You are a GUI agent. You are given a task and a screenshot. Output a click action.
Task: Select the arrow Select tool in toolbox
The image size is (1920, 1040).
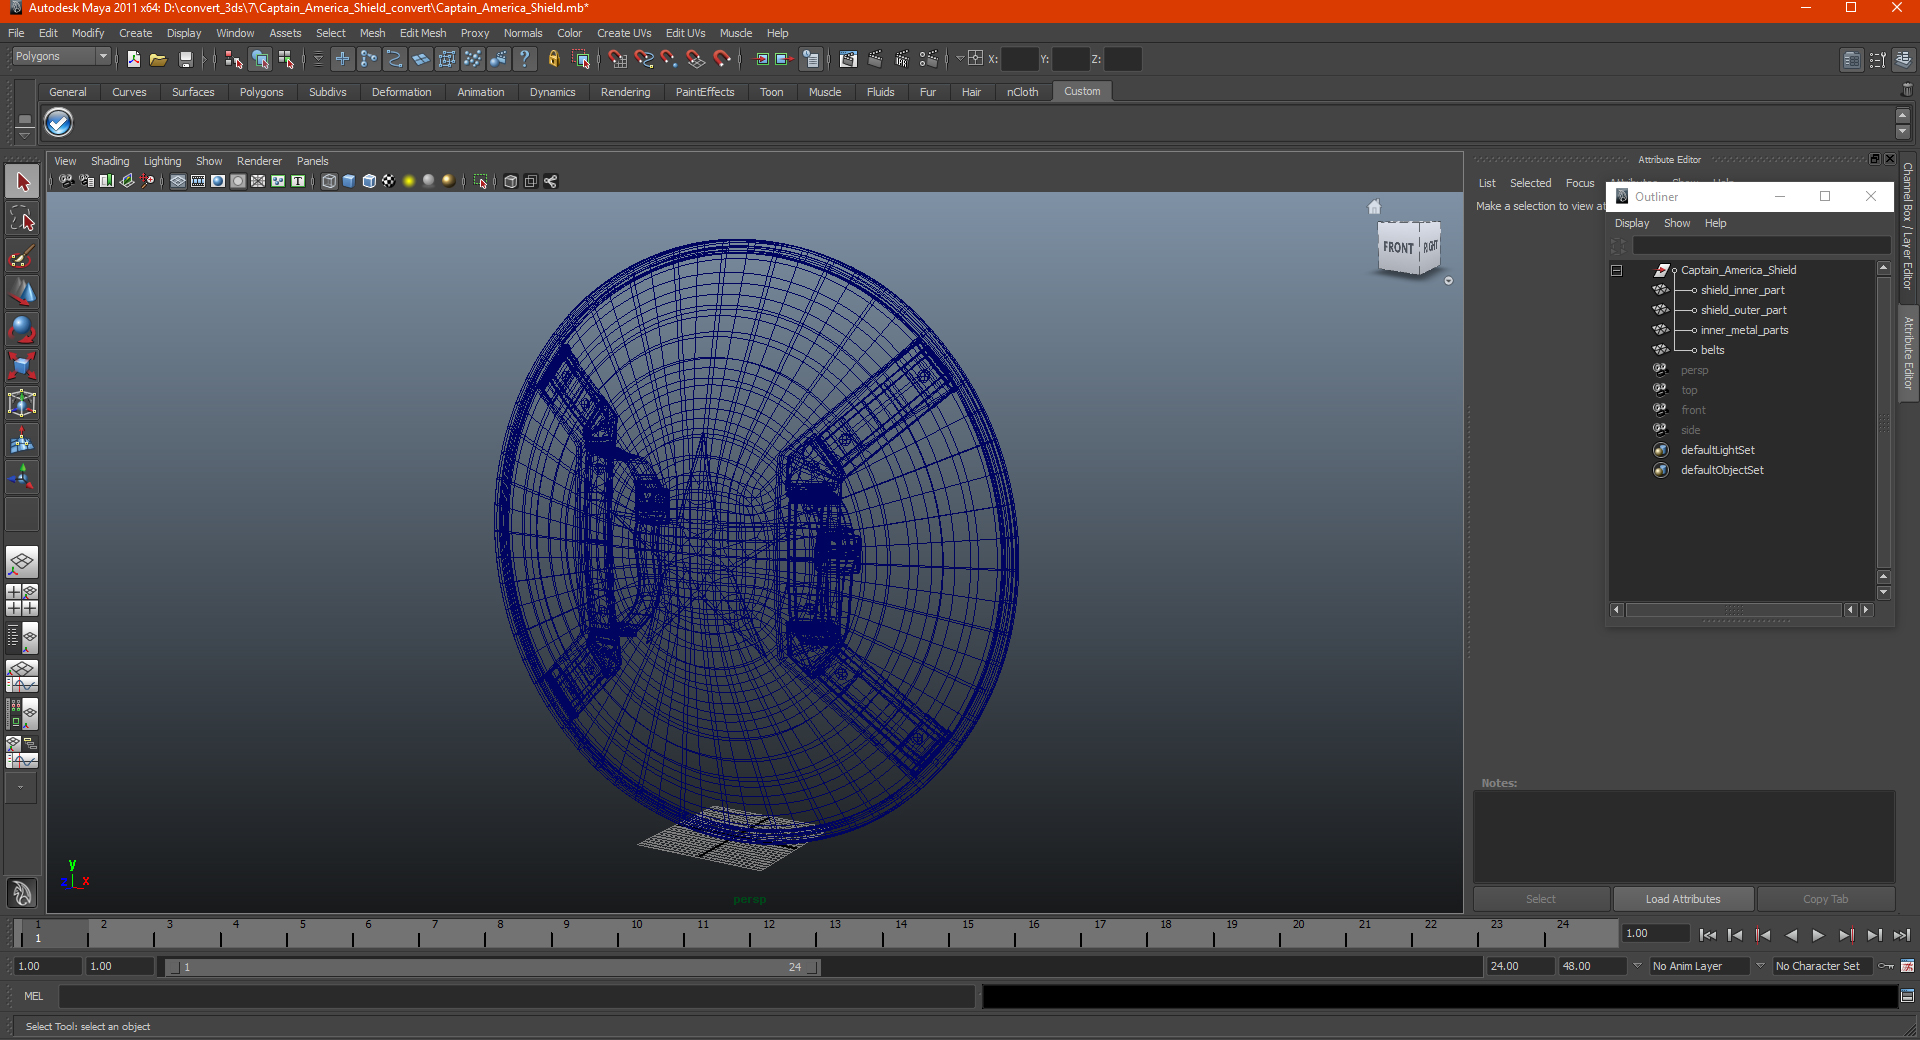tap(22, 182)
